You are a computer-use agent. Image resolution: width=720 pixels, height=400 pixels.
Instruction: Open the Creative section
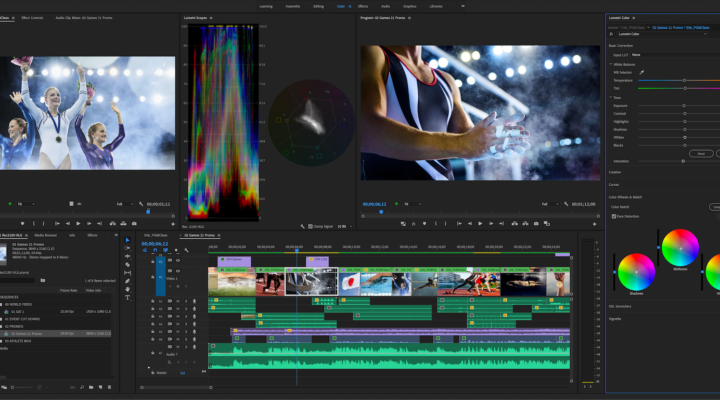(x=615, y=172)
